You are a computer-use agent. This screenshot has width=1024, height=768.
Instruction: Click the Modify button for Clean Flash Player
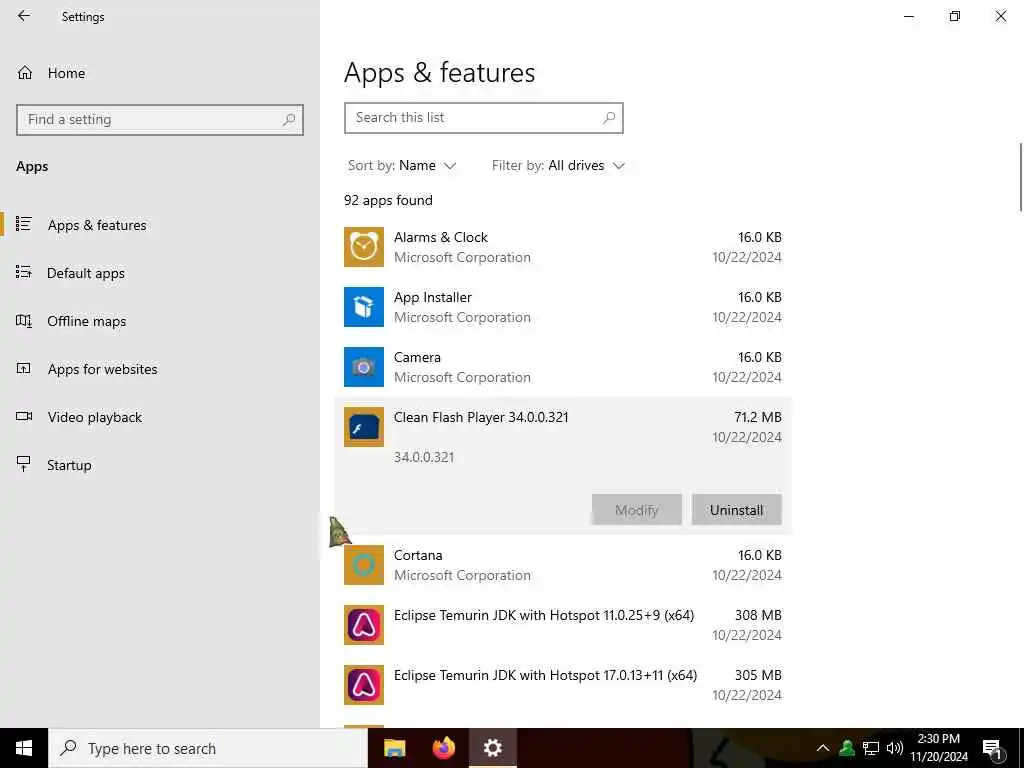coord(637,509)
